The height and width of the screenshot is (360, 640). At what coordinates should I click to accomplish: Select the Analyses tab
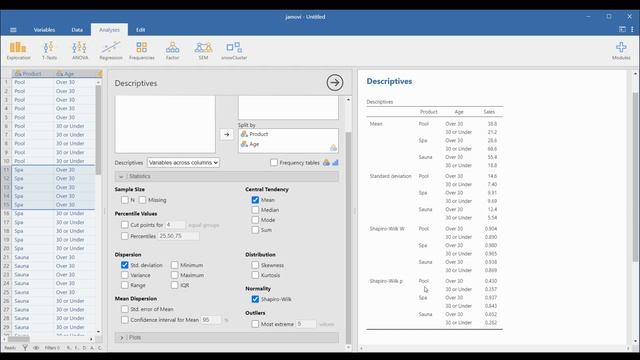pos(109,30)
